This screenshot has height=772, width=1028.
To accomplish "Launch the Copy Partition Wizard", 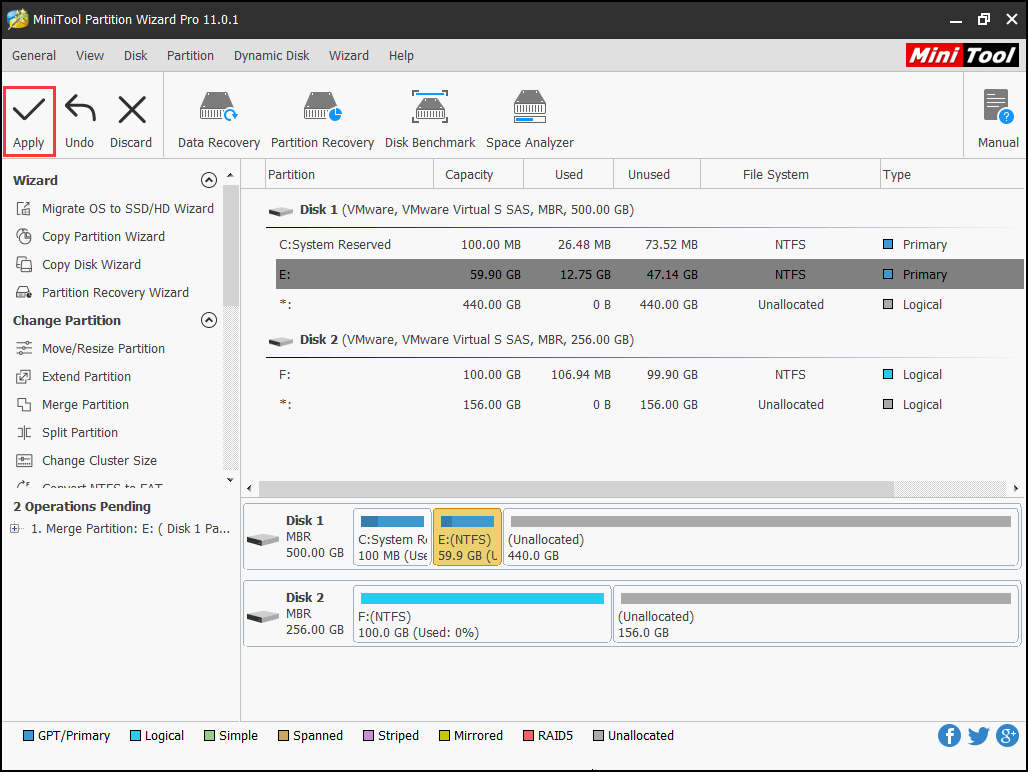I will pos(90,237).
